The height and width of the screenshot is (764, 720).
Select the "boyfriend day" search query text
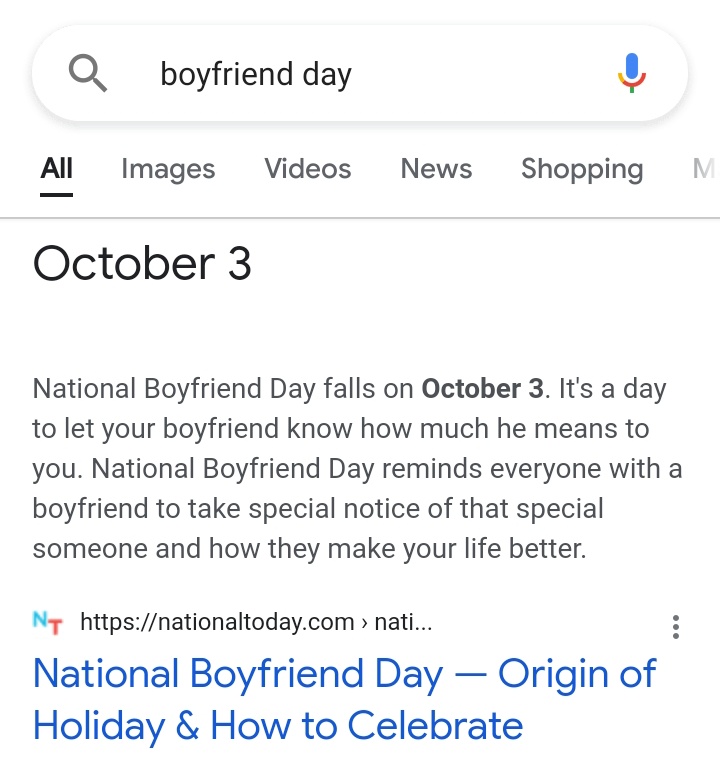(x=256, y=74)
